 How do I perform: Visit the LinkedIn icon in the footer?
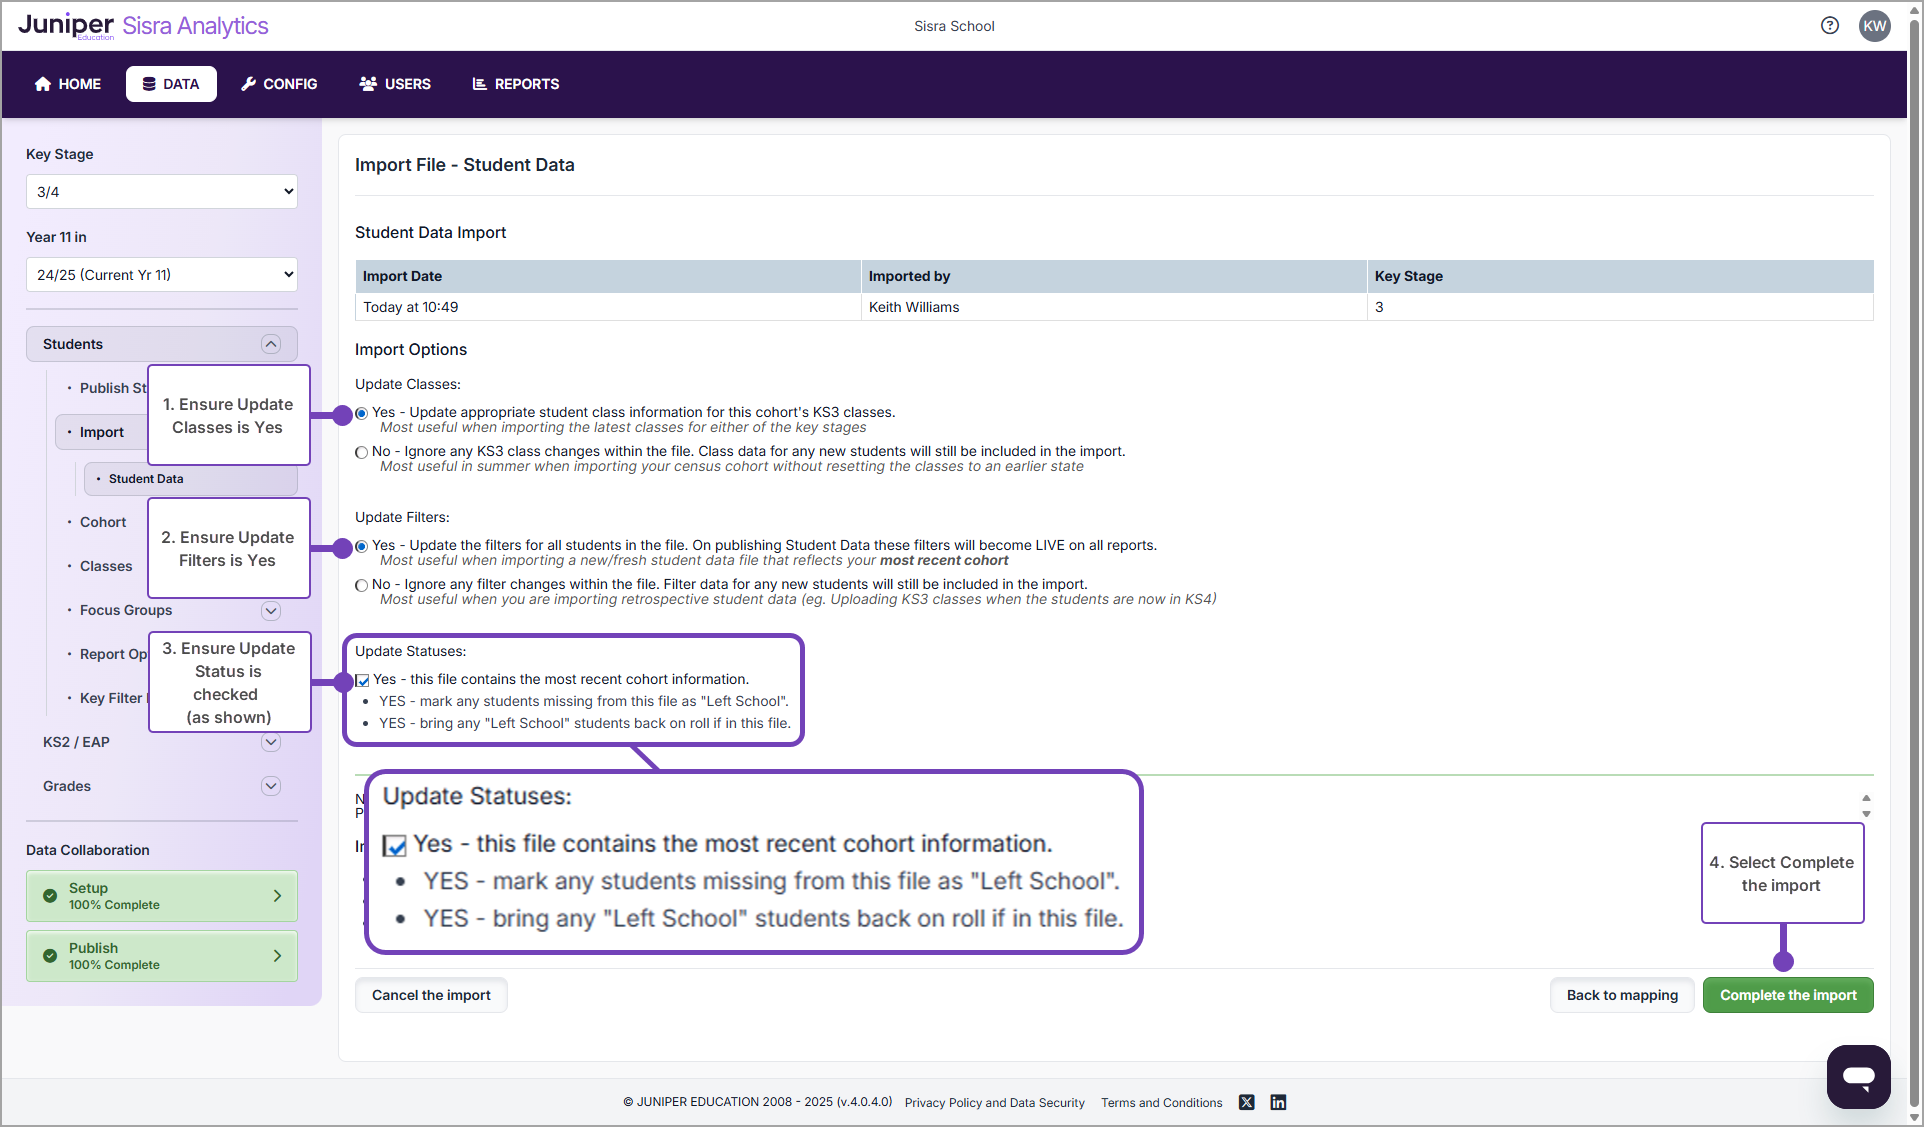click(x=1277, y=1102)
